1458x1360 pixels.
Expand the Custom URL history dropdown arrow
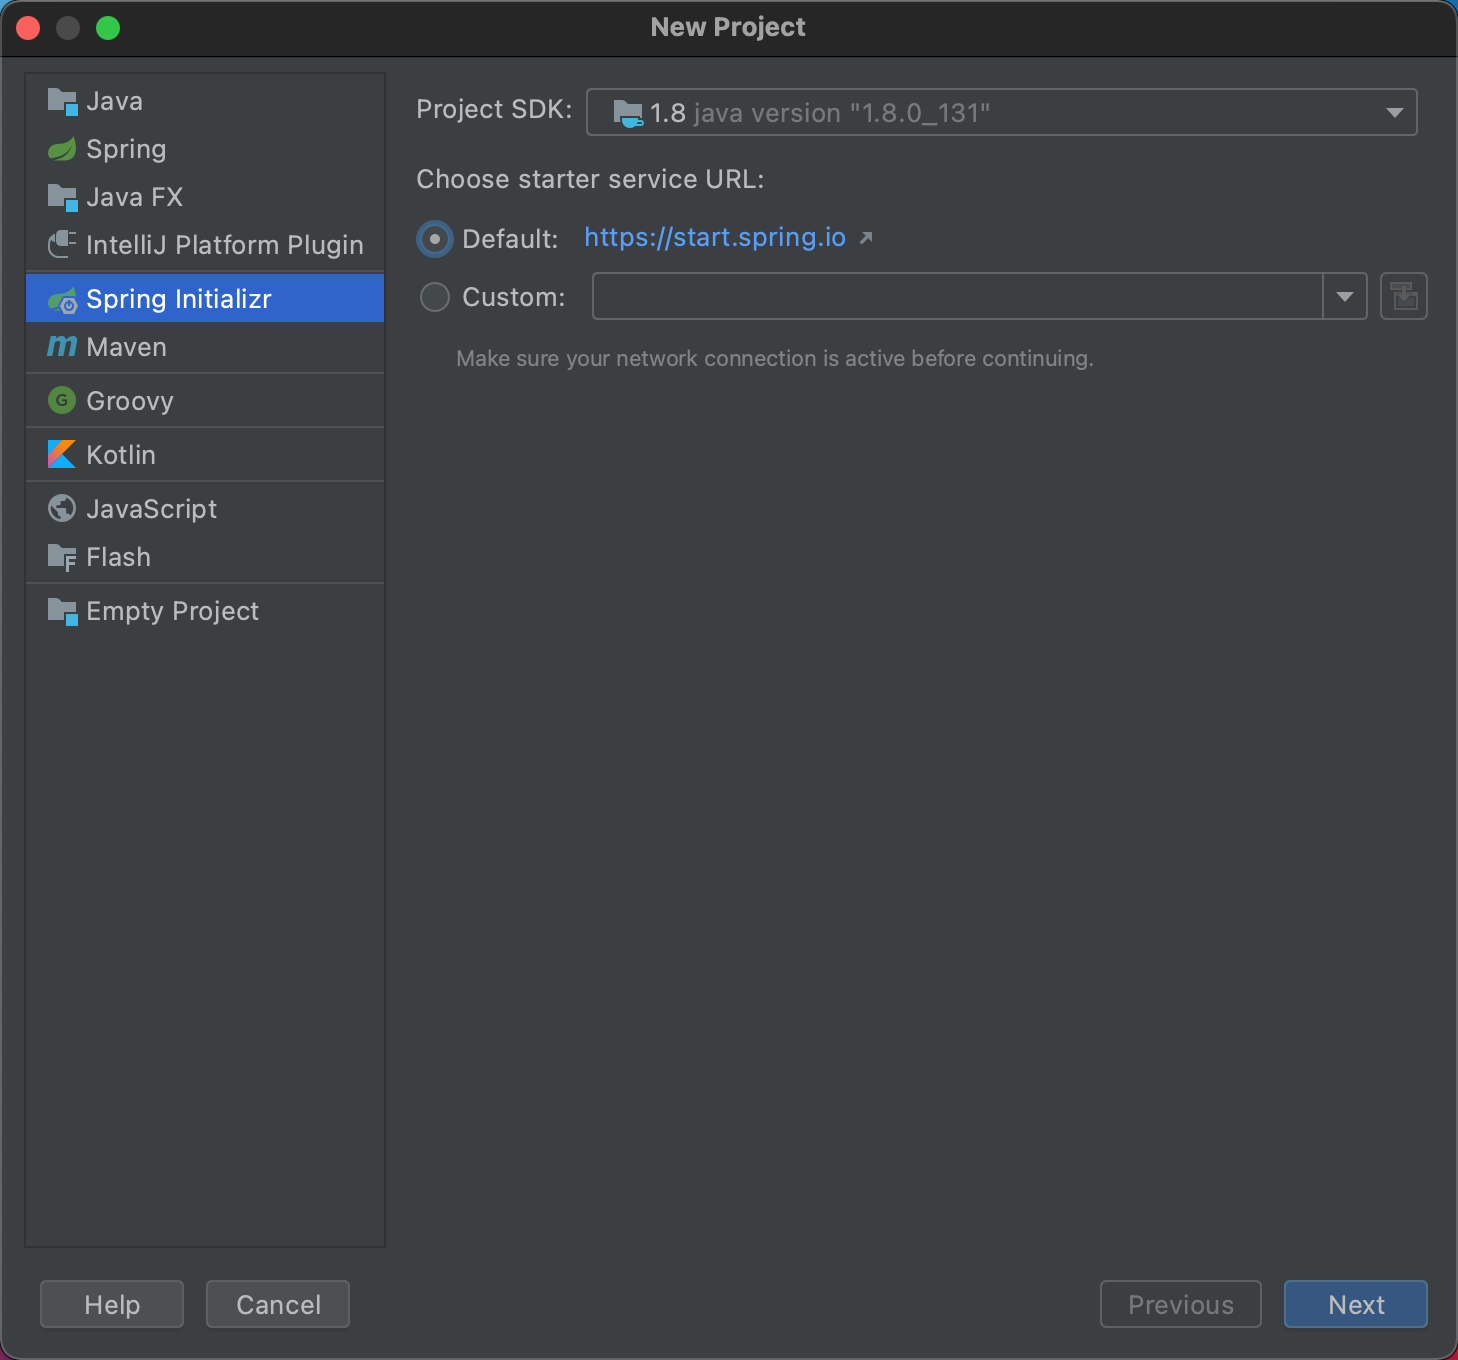click(x=1345, y=297)
